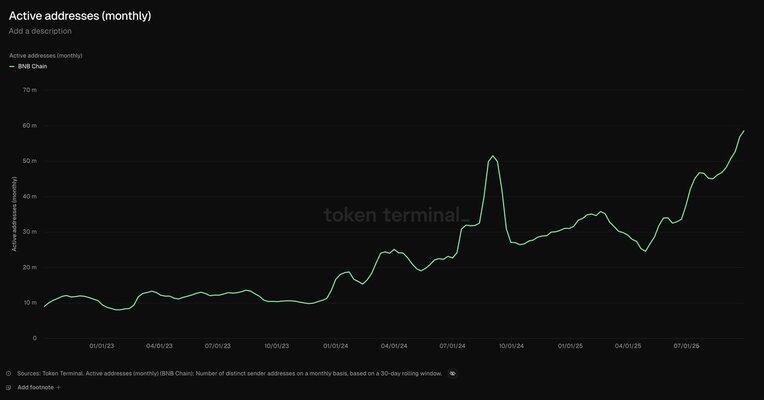Image resolution: width=764 pixels, height=400 pixels.
Task: Toggle the BNB Chain legend label
Action: pos(32,67)
